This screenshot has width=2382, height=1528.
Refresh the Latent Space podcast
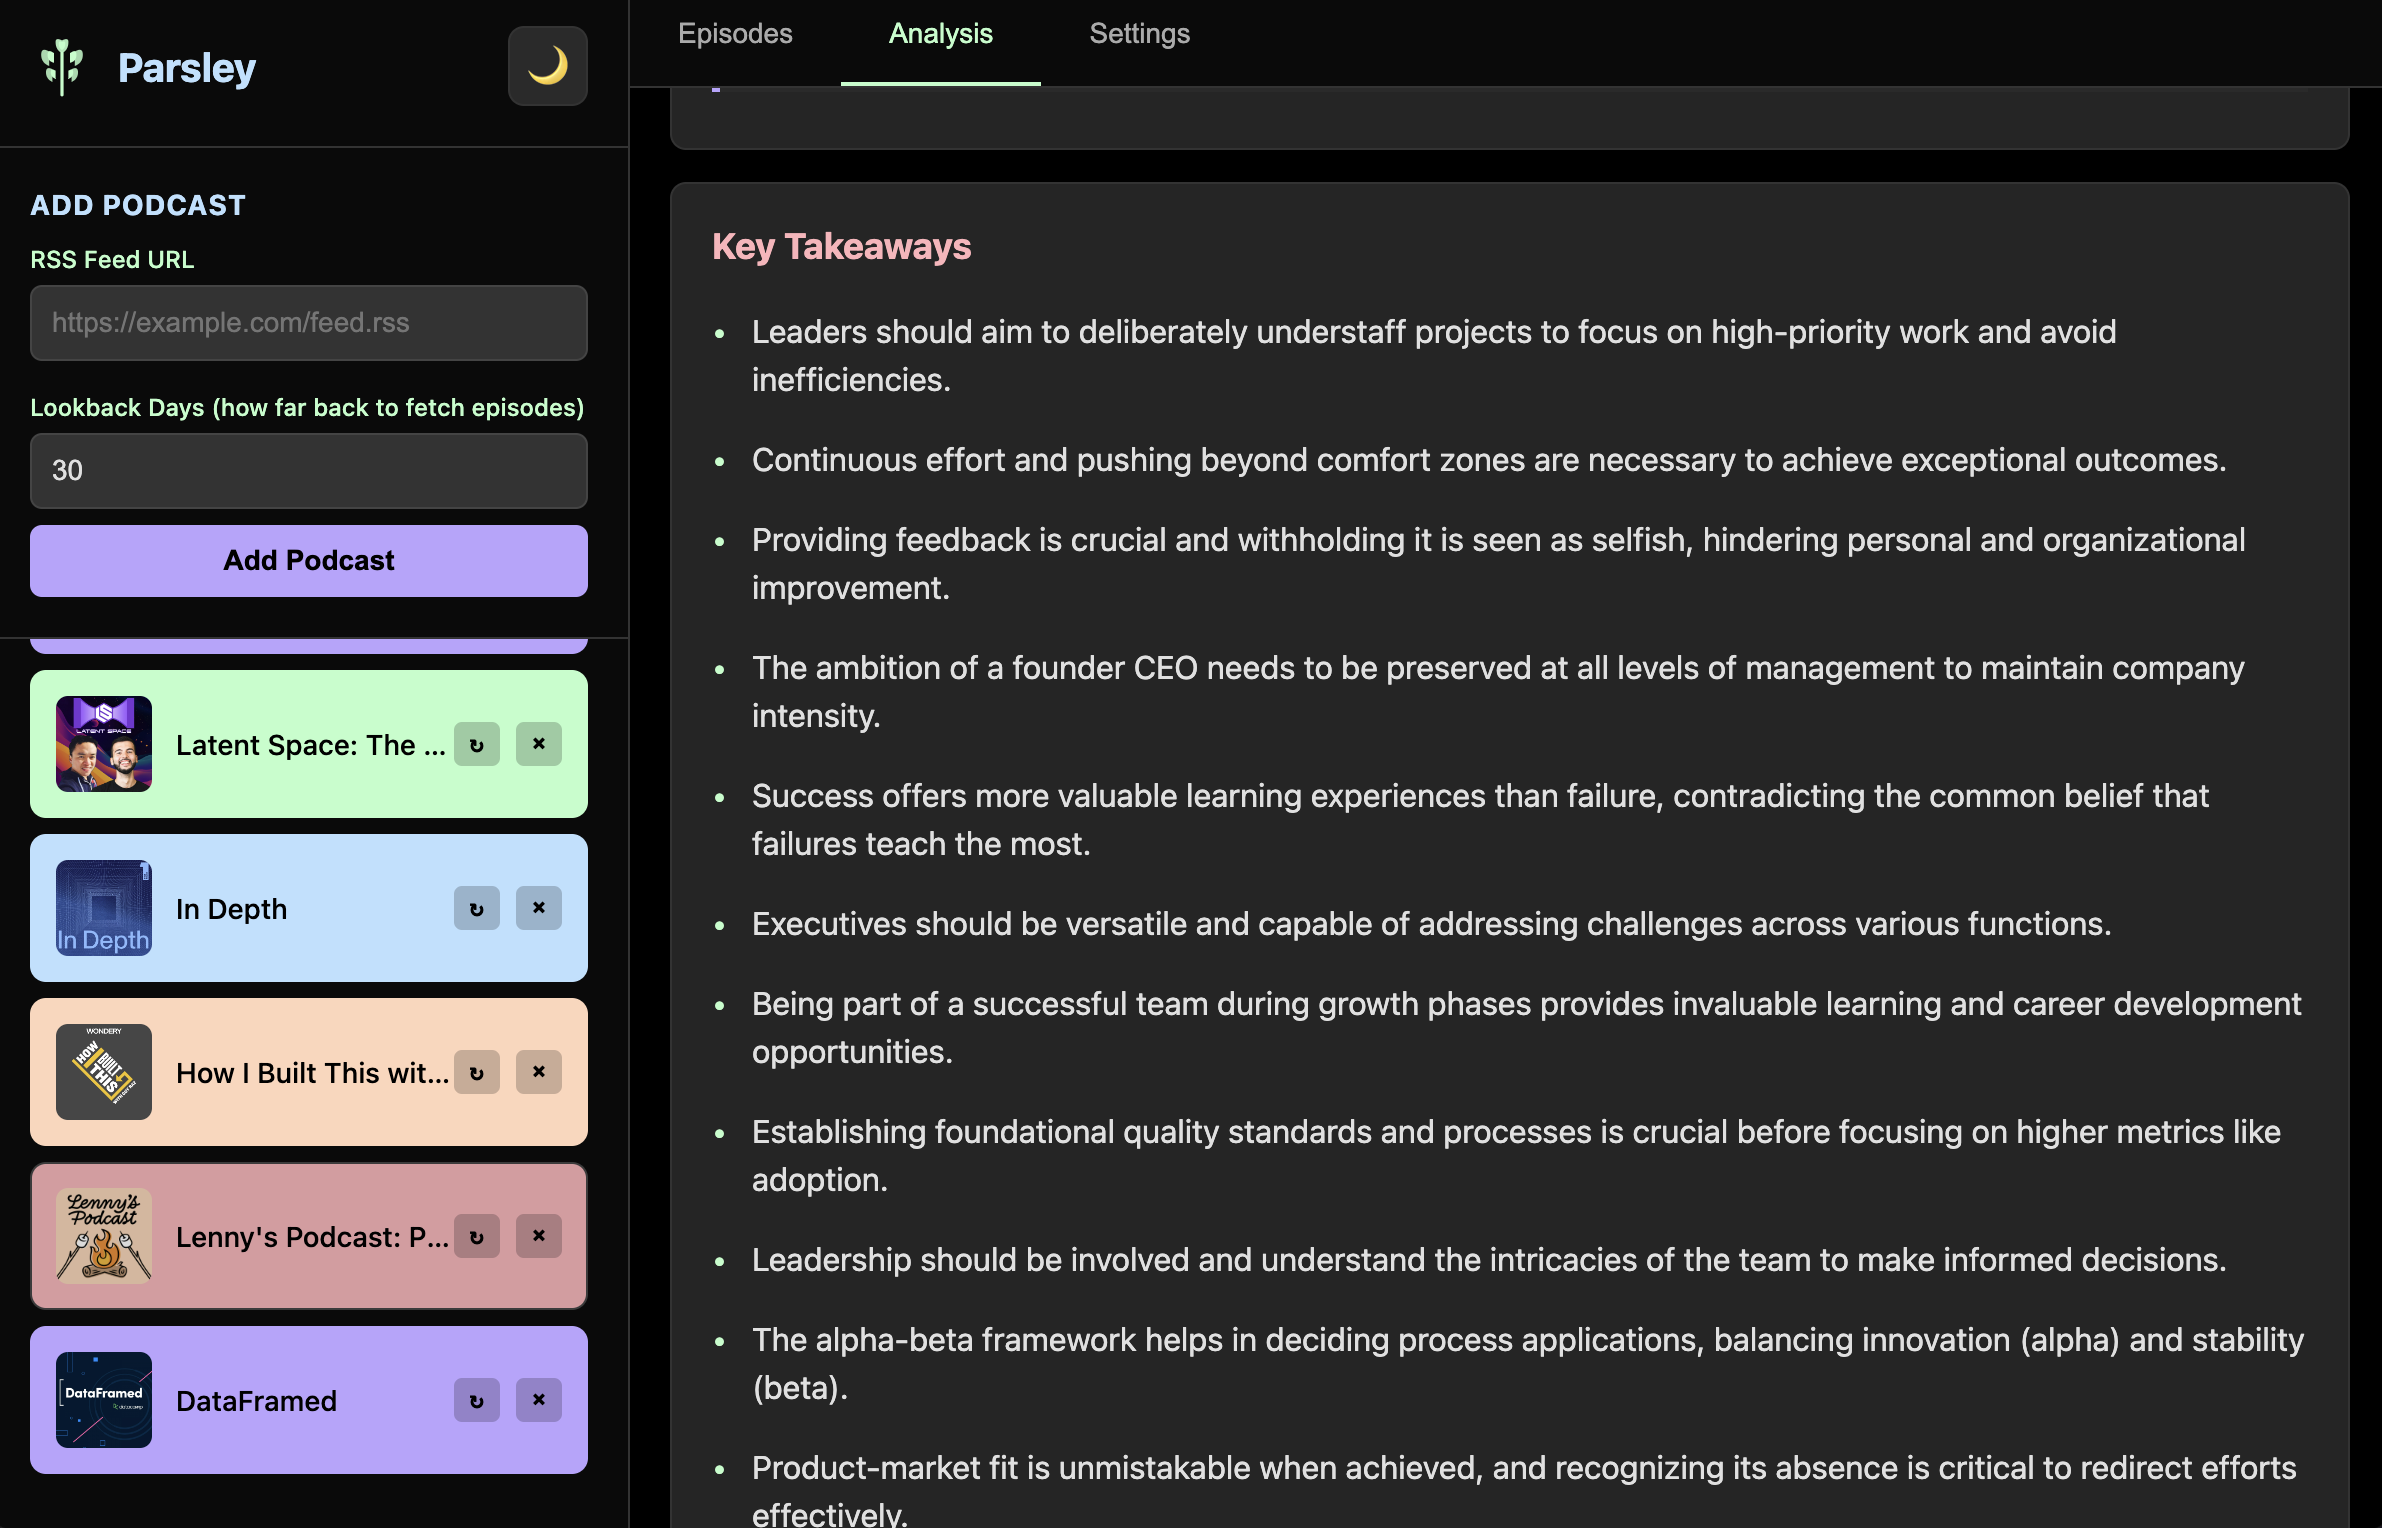coord(477,745)
